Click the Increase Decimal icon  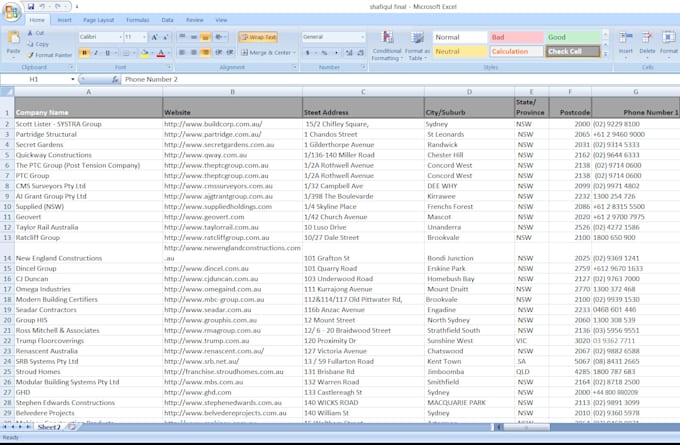349,53
